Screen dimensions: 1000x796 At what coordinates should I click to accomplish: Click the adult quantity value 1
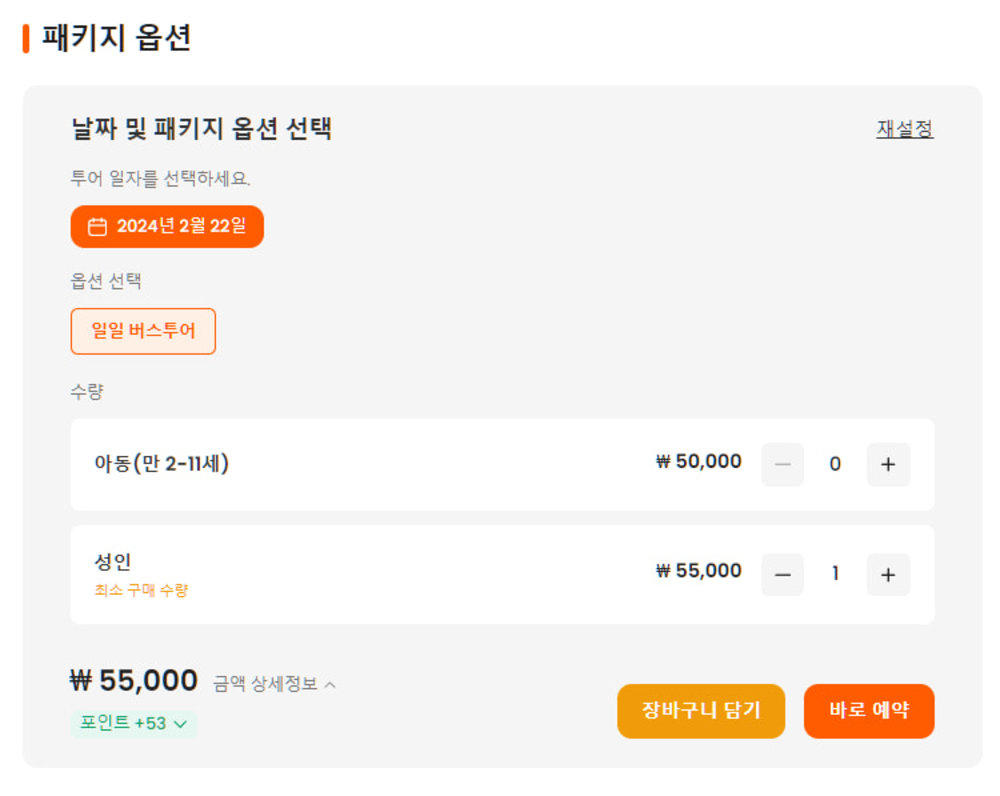coord(835,575)
